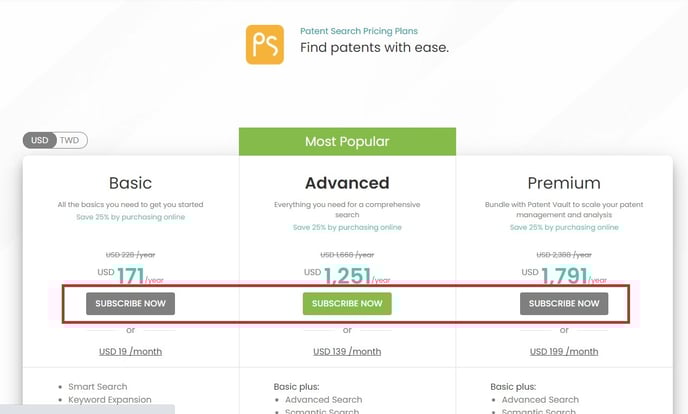Click the Basic plan title
This screenshot has height=414, width=688.
[130, 183]
